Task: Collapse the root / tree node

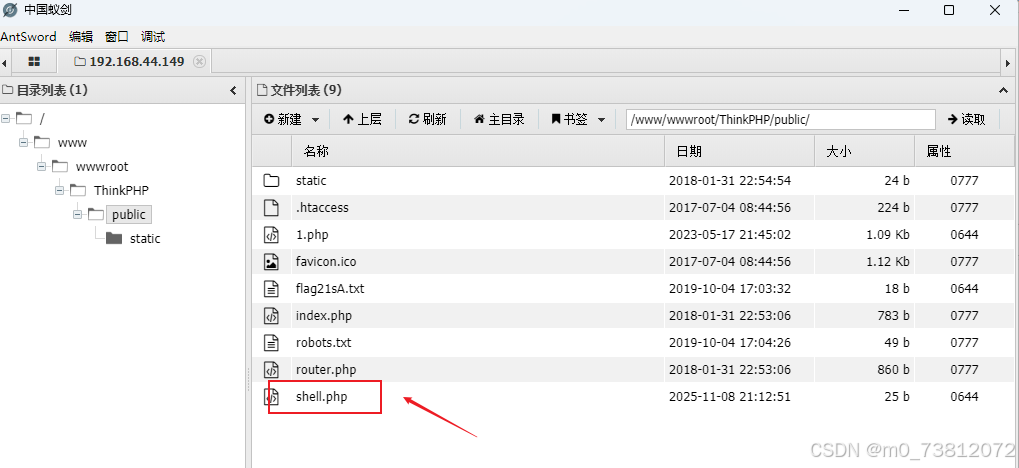Action: [x=6, y=118]
